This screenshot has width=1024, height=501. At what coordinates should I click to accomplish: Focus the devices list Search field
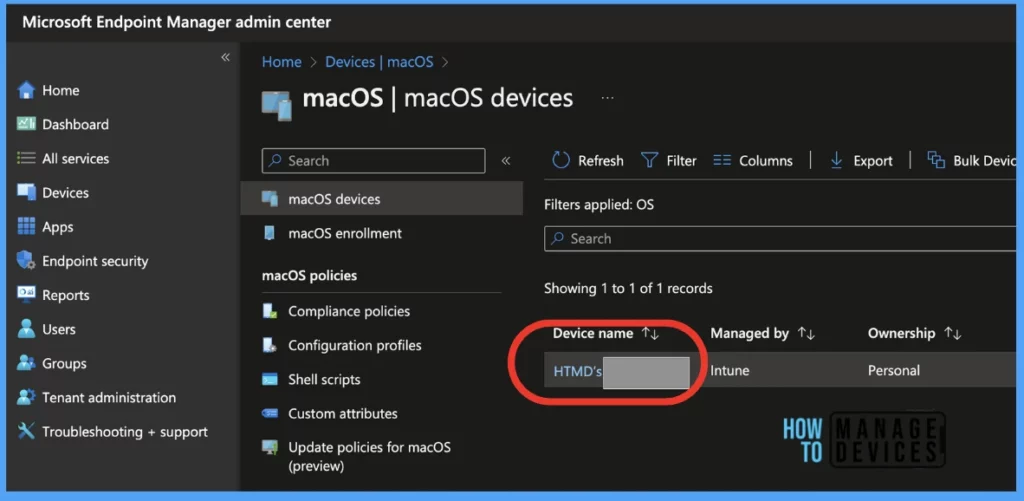point(780,238)
